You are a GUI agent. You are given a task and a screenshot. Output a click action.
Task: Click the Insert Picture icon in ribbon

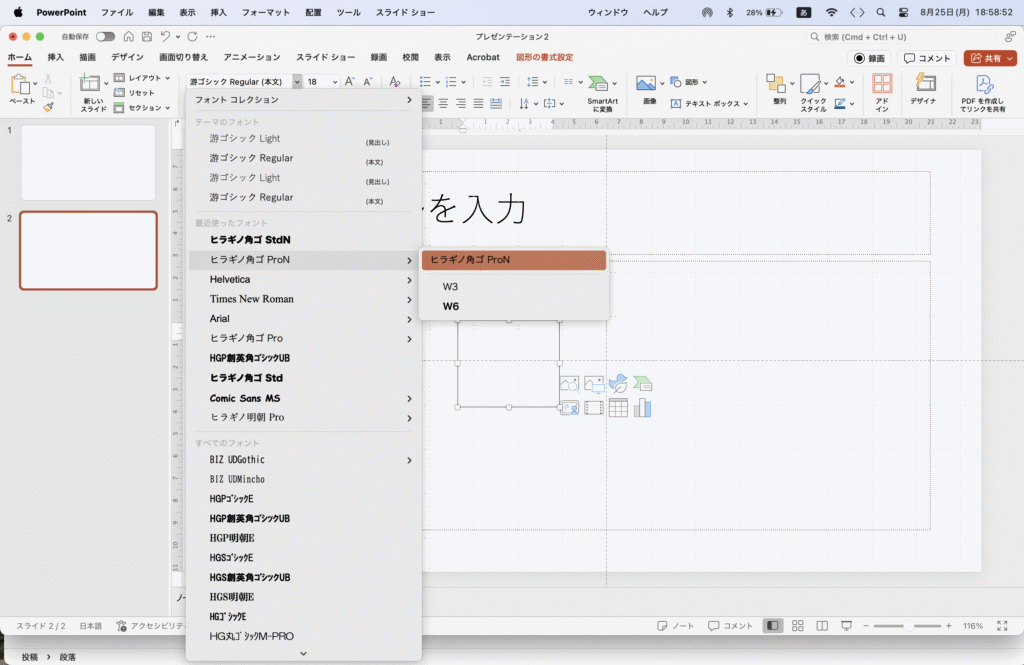(647, 84)
